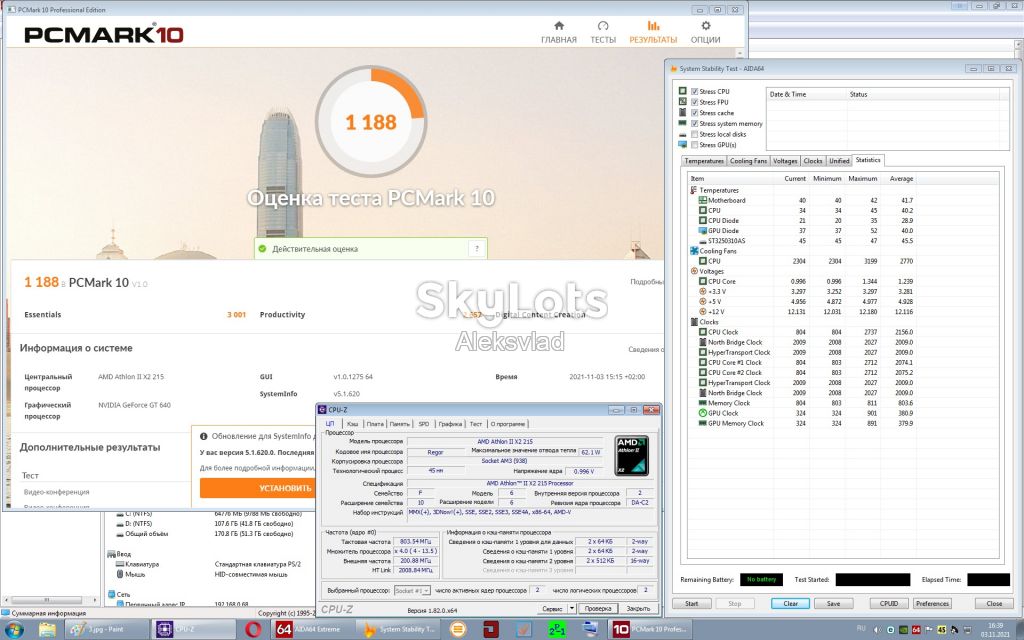Click Essentials score 3 001
Screen dimensions: 1024x640
point(236,315)
